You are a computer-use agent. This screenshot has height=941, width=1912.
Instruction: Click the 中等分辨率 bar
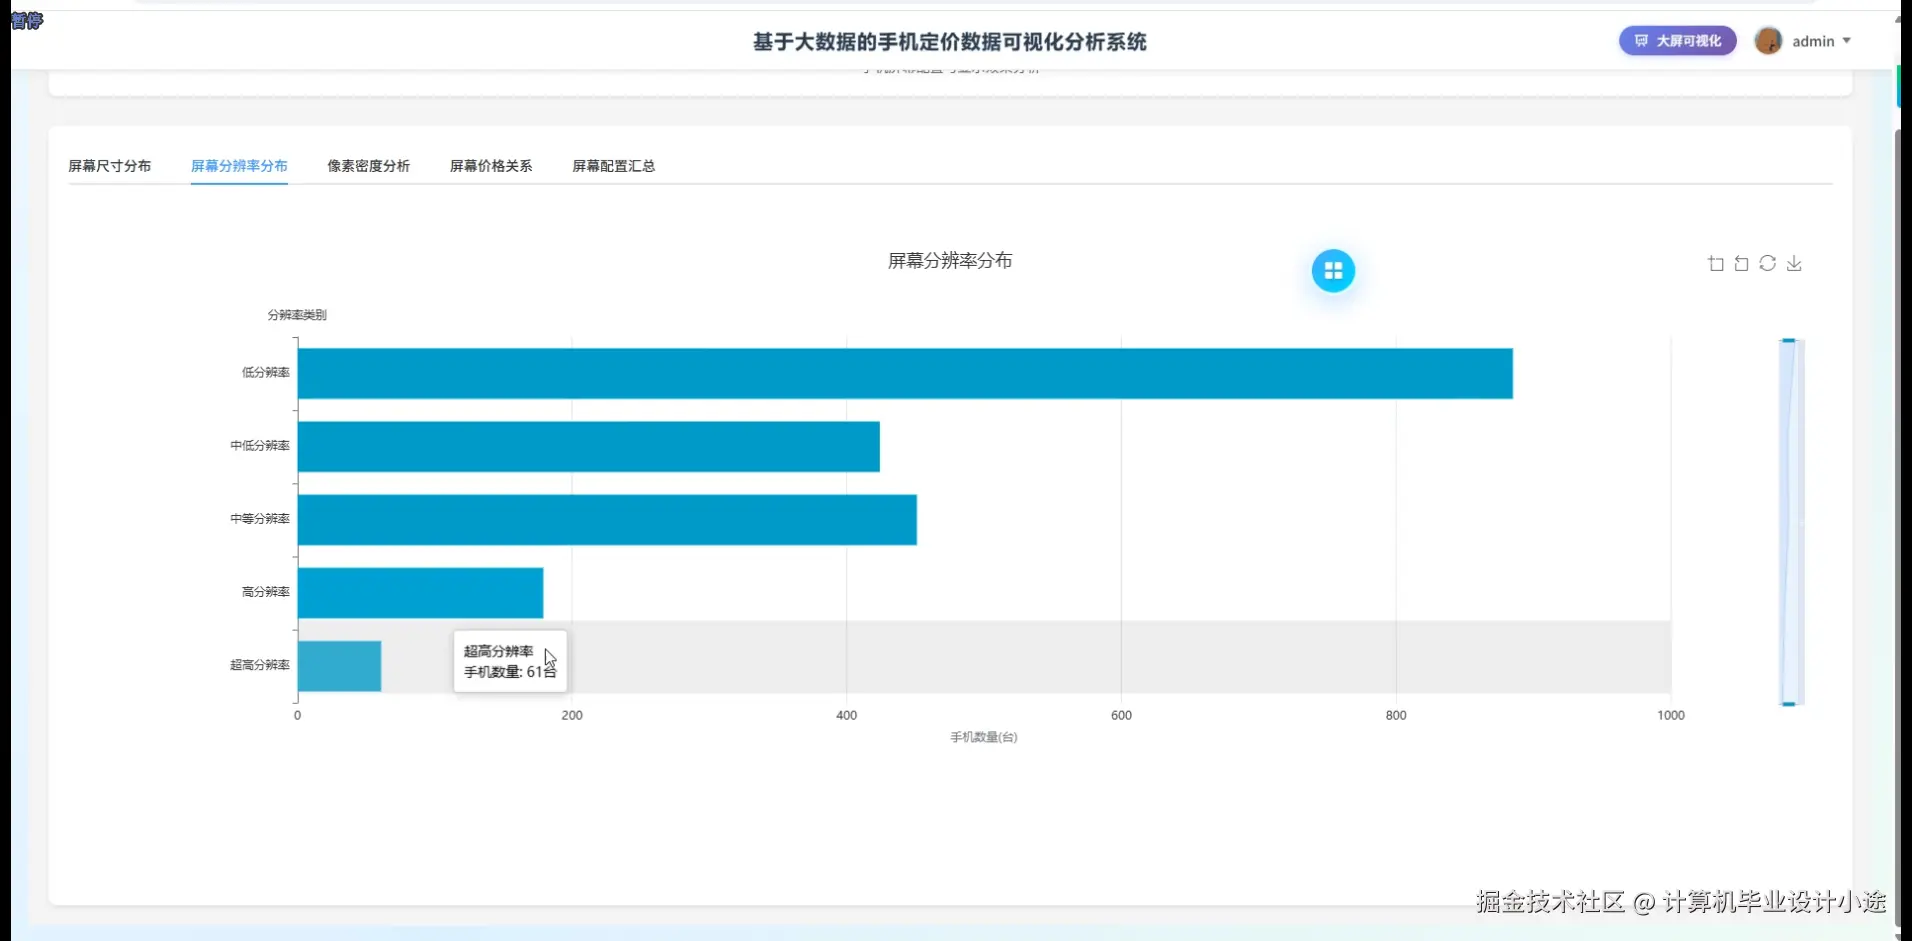[607, 519]
